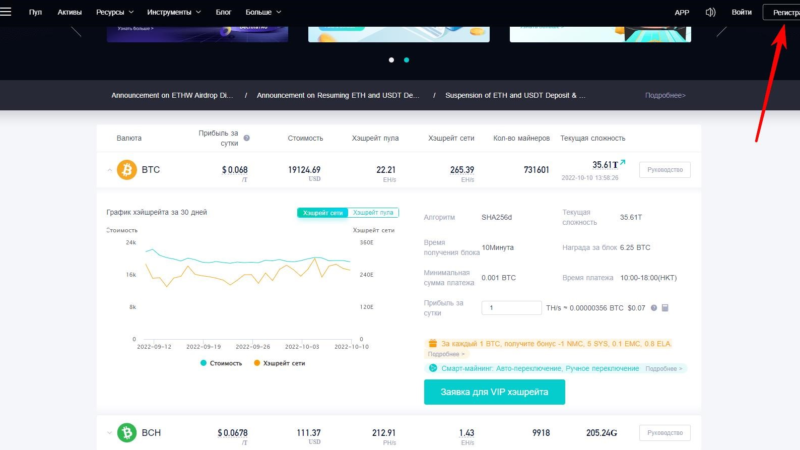This screenshot has width=800, height=450.
Task: Click BTC pool hashrate 22.21
Action: 386,169
